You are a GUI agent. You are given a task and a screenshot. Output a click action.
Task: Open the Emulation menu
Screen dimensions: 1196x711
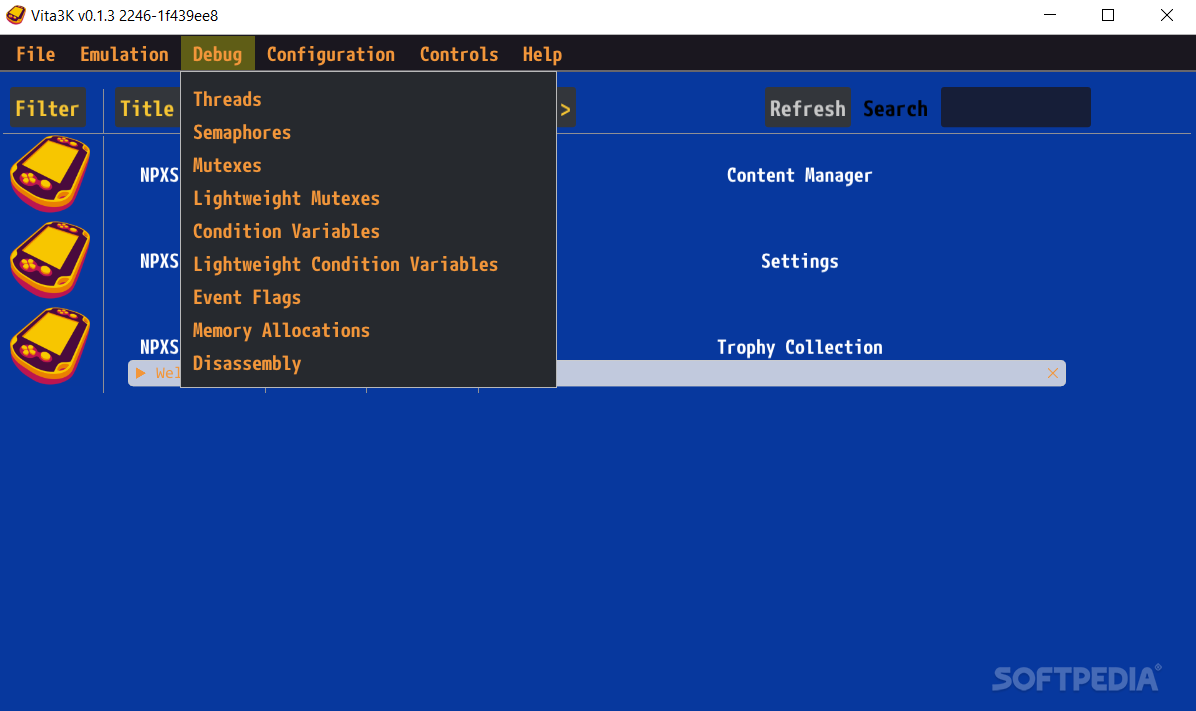click(124, 54)
